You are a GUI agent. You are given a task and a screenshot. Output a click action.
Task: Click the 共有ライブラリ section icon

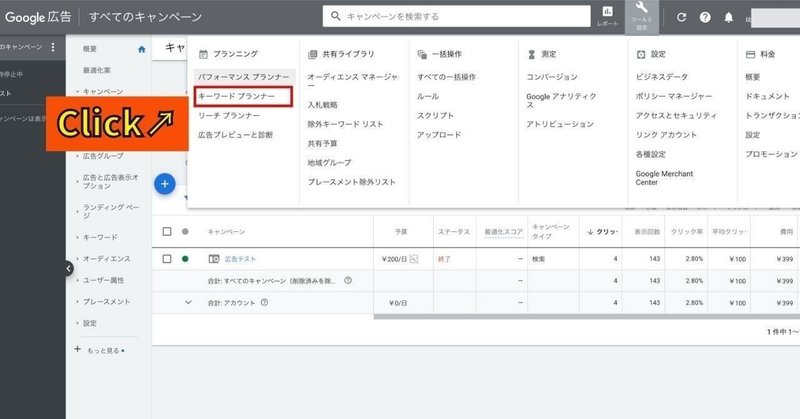tap(312, 54)
